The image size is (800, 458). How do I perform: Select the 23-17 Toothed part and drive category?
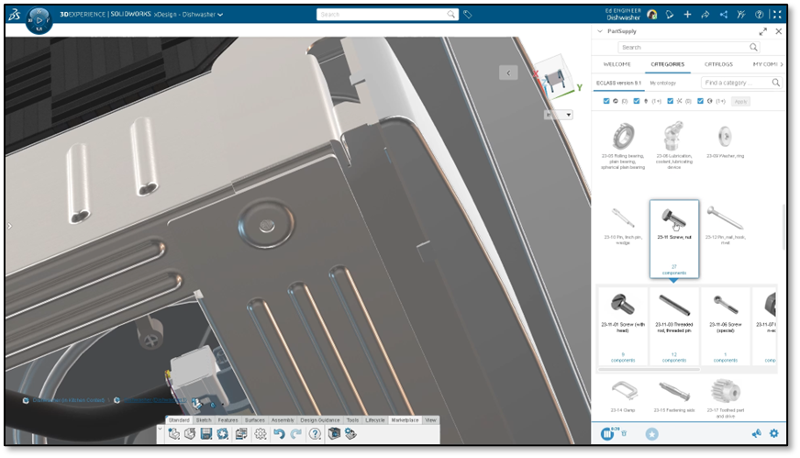(725, 398)
